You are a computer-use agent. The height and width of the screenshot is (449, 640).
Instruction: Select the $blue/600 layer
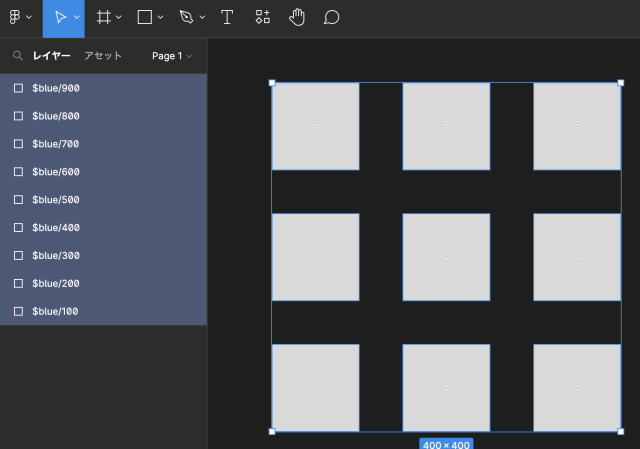pyautogui.click(x=103, y=172)
